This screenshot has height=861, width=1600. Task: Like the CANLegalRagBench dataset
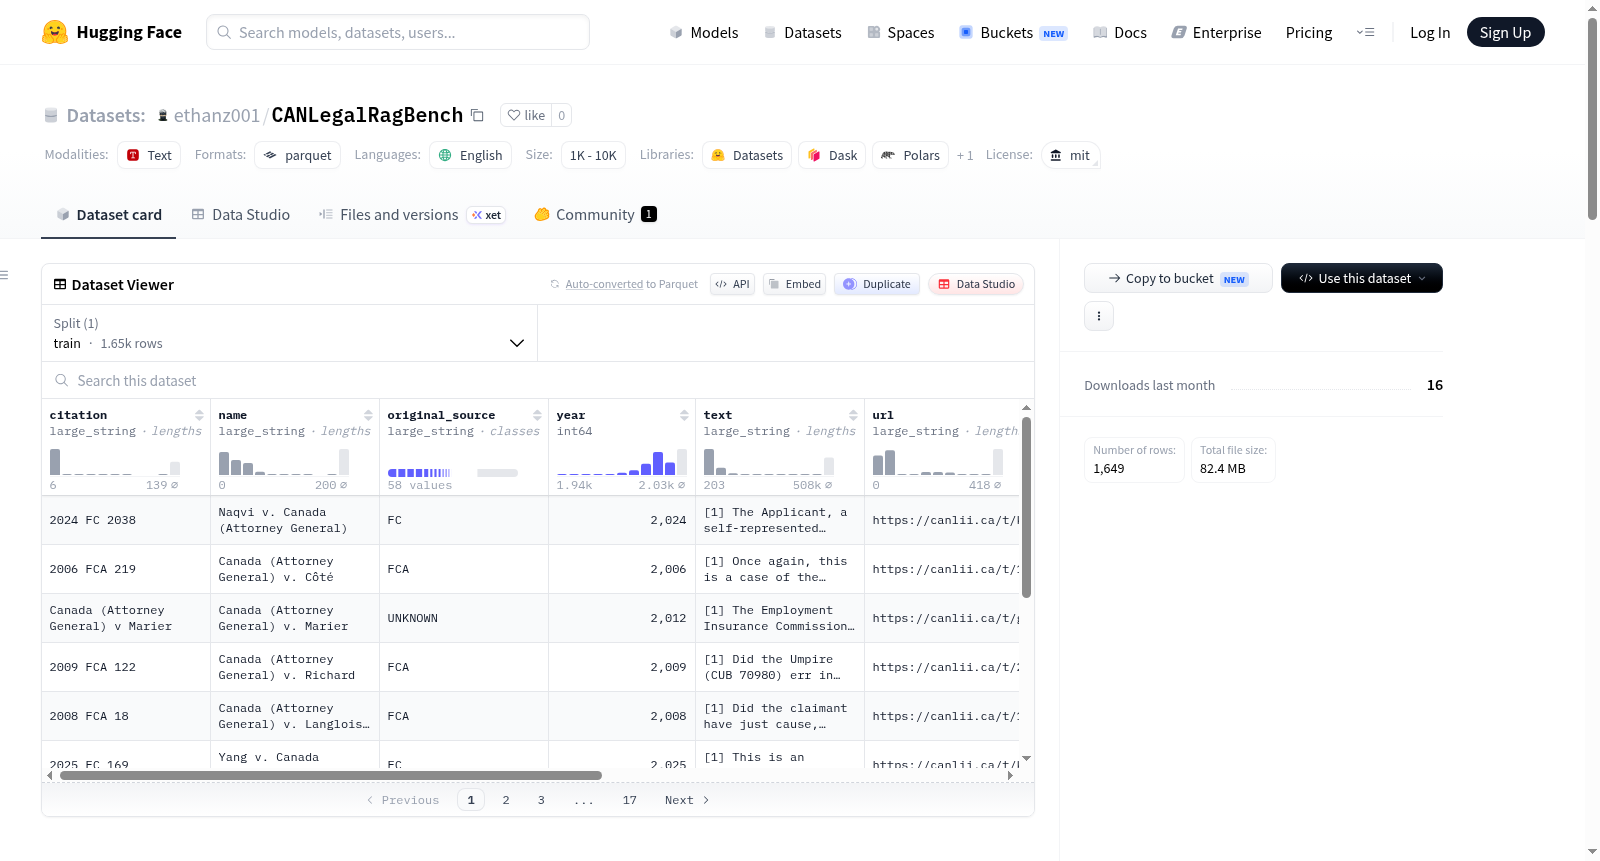point(526,115)
